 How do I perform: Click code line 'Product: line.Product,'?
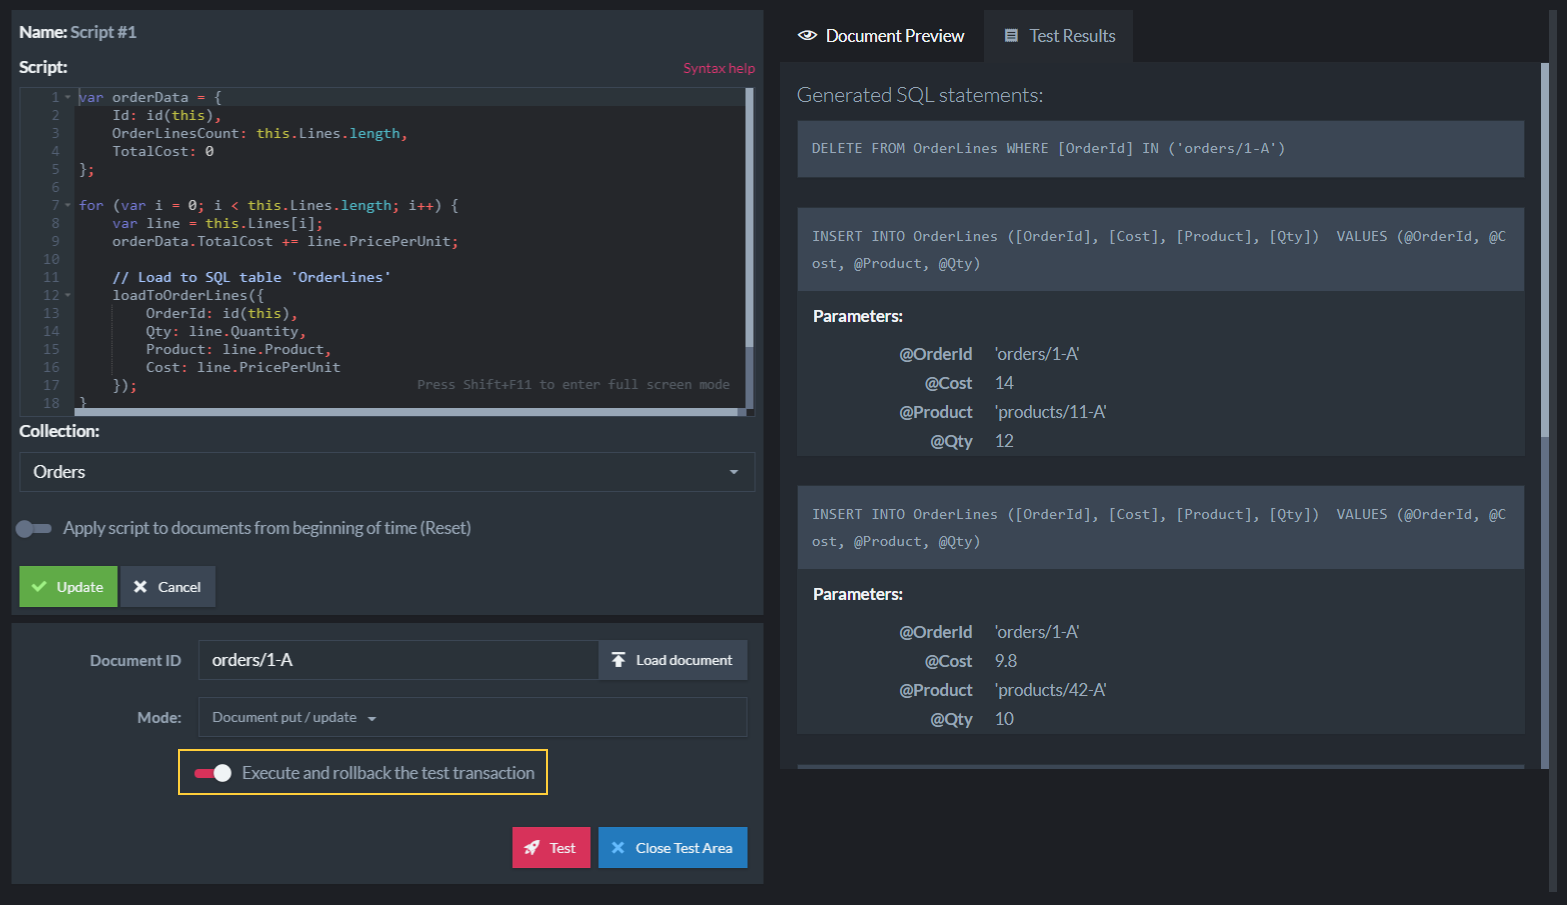pos(238,350)
